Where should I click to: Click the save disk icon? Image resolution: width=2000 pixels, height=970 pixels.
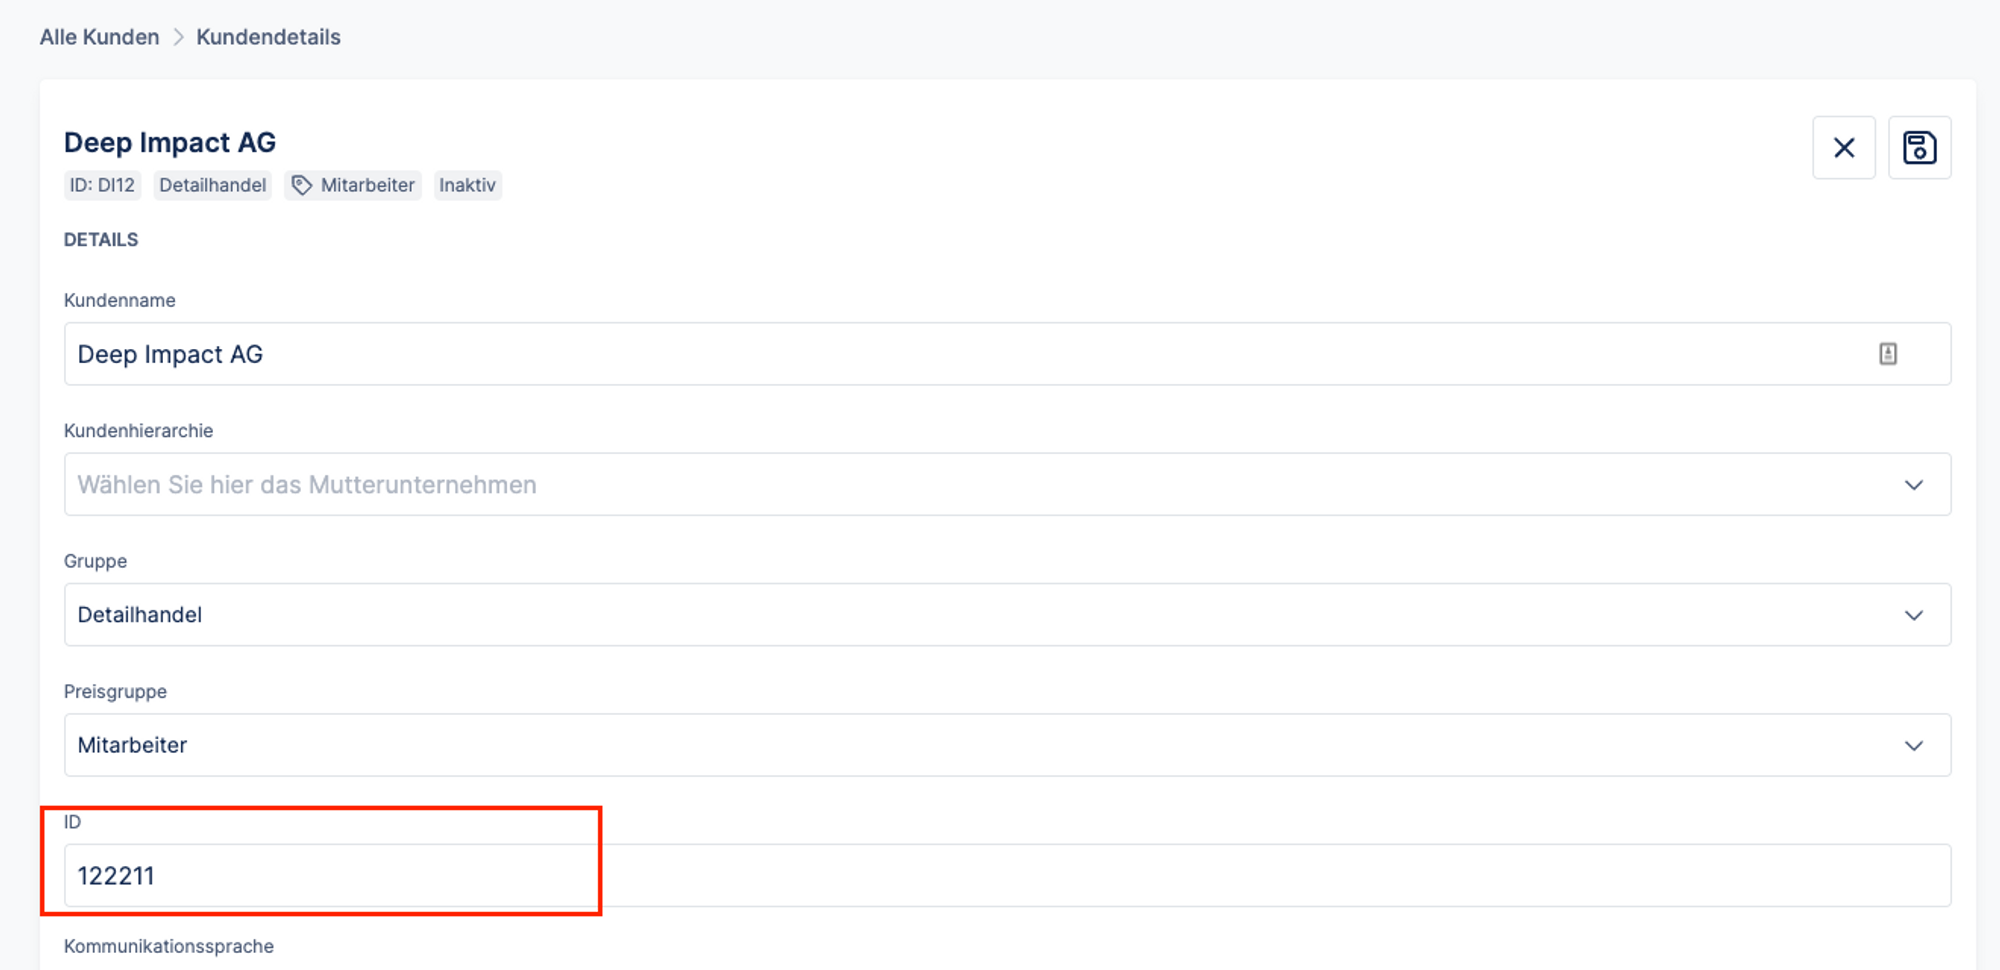pos(1919,148)
